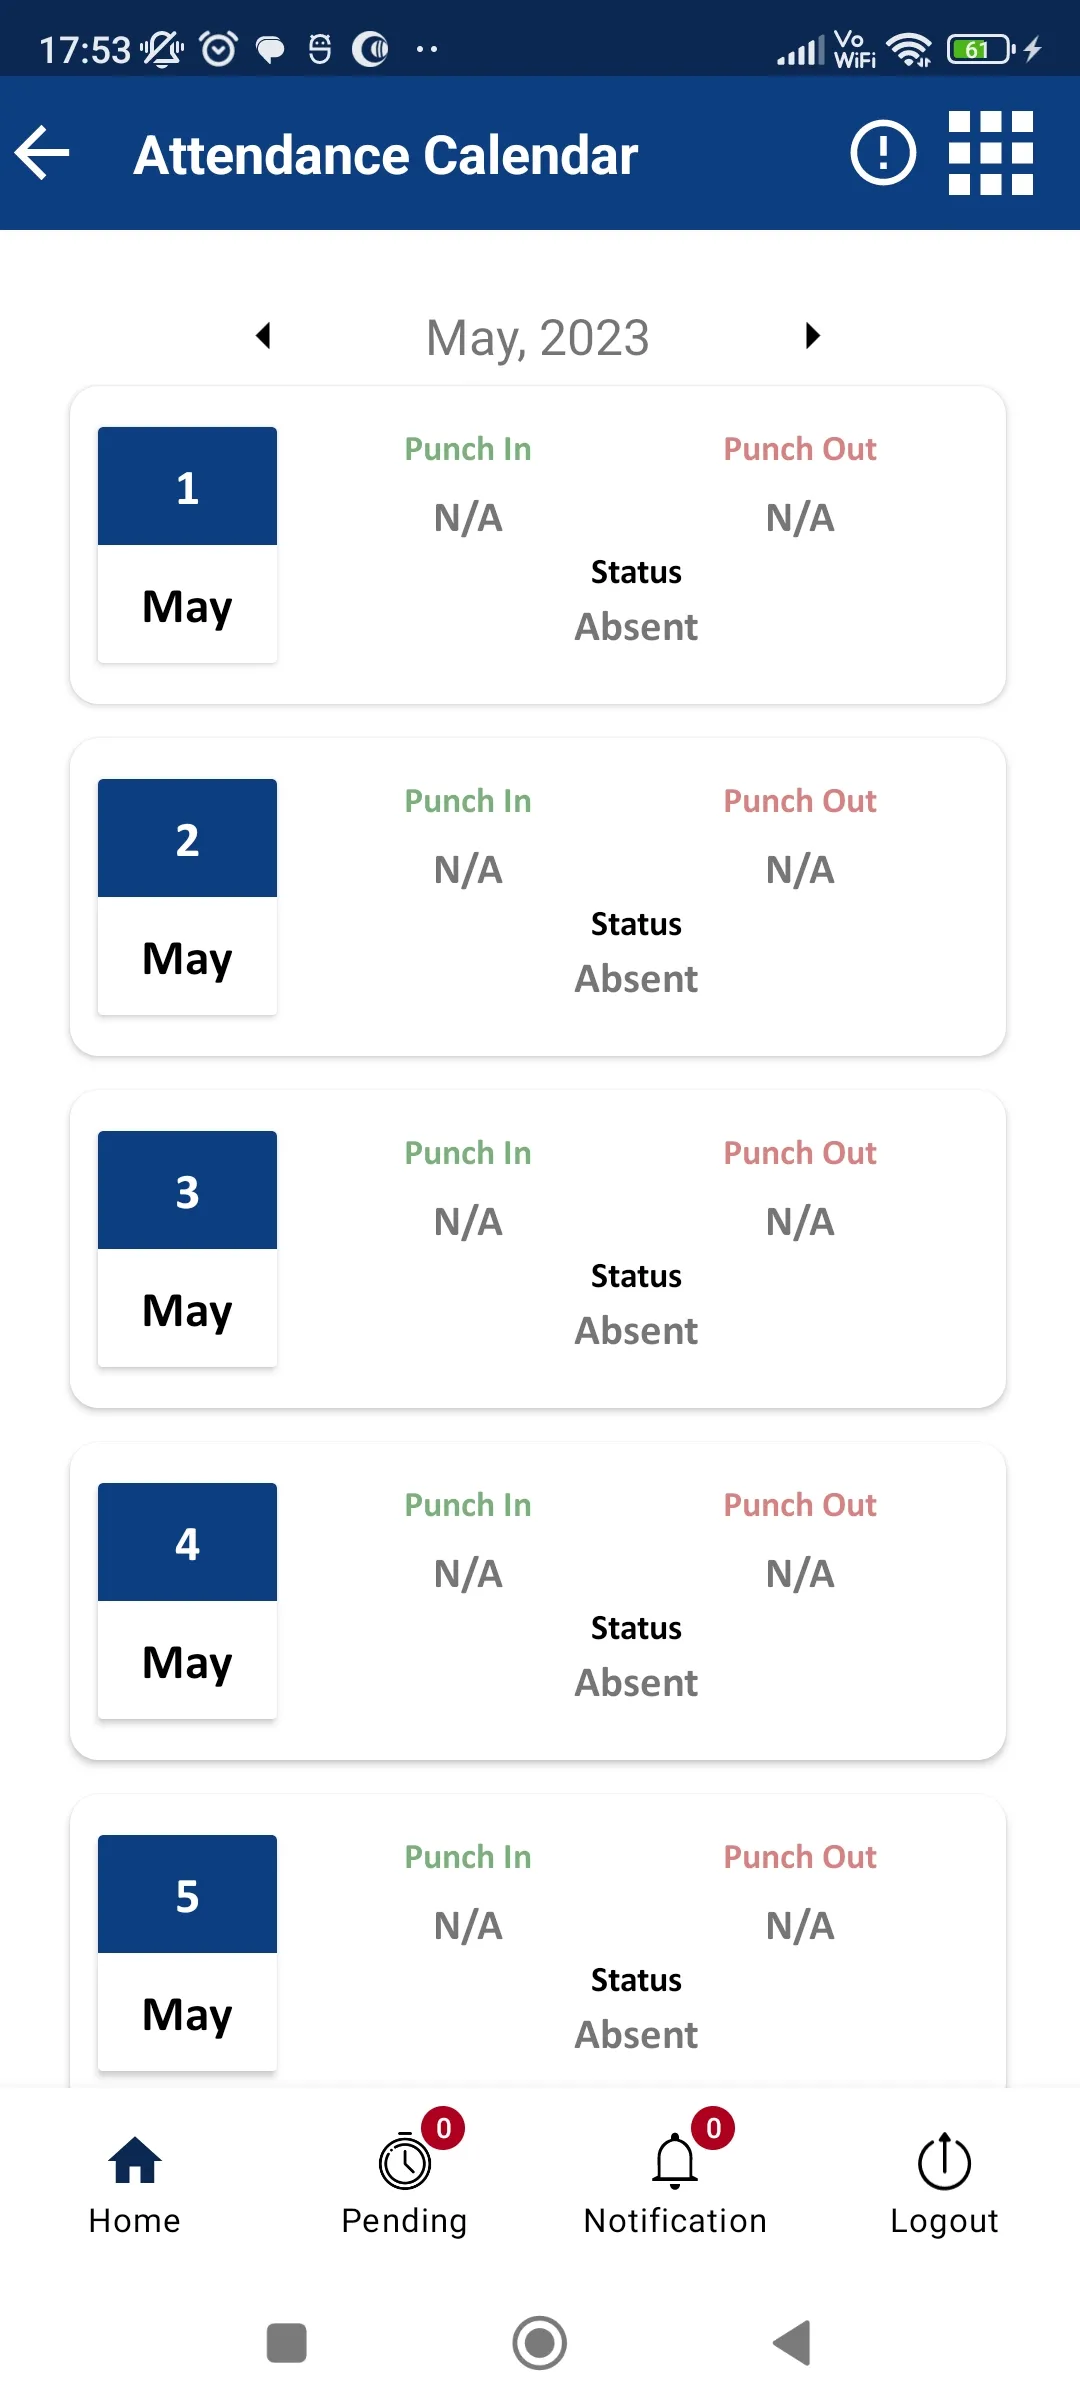Select the 5 May date tile

(x=187, y=1953)
